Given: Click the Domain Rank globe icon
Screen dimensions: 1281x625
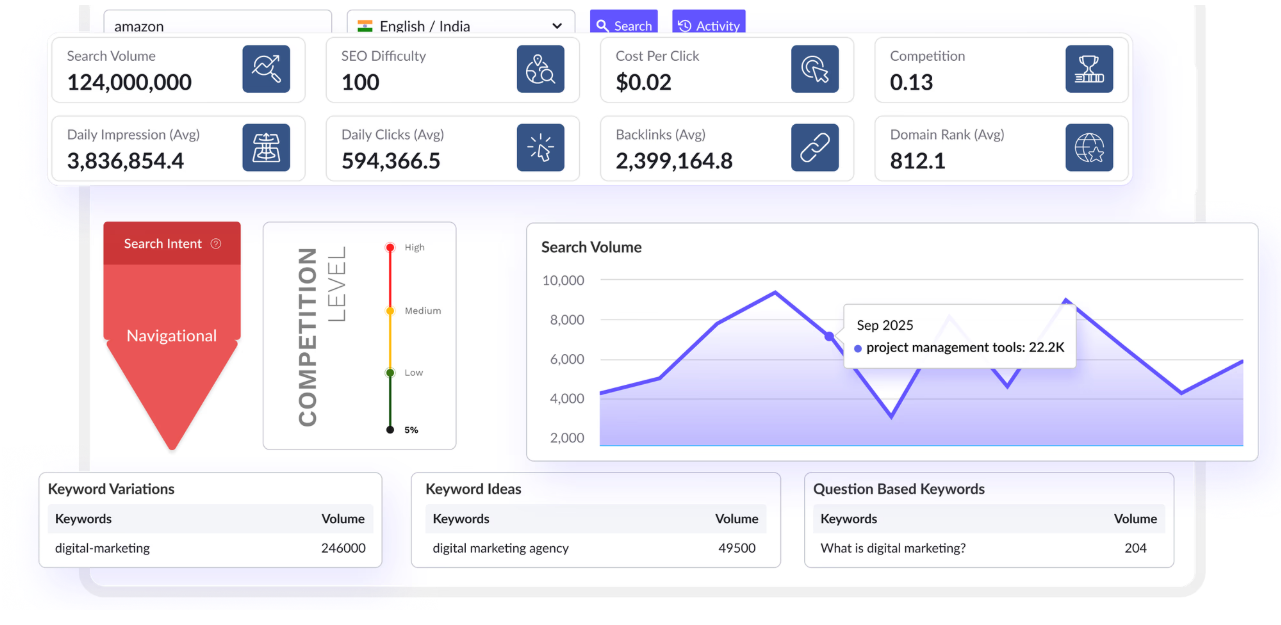Looking at the screenshot, I should click(1089, 148).
